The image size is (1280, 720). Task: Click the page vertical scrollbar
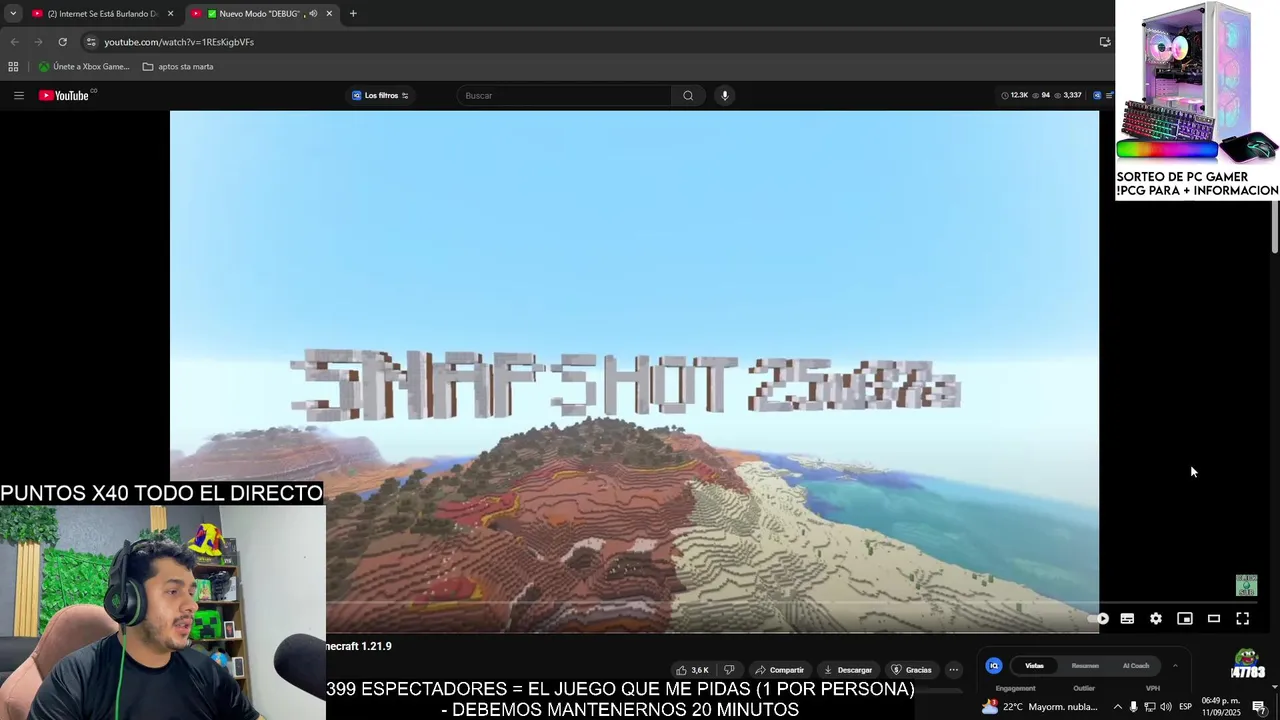[x=1275, y=226]
